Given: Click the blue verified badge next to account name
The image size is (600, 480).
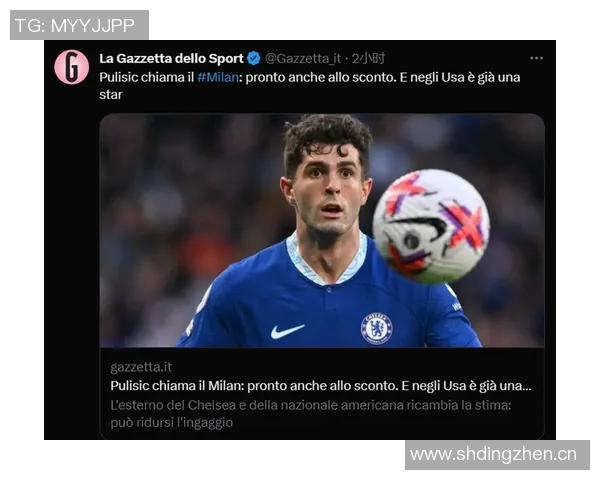Looking at the screenshot, I should coord(253,59).
